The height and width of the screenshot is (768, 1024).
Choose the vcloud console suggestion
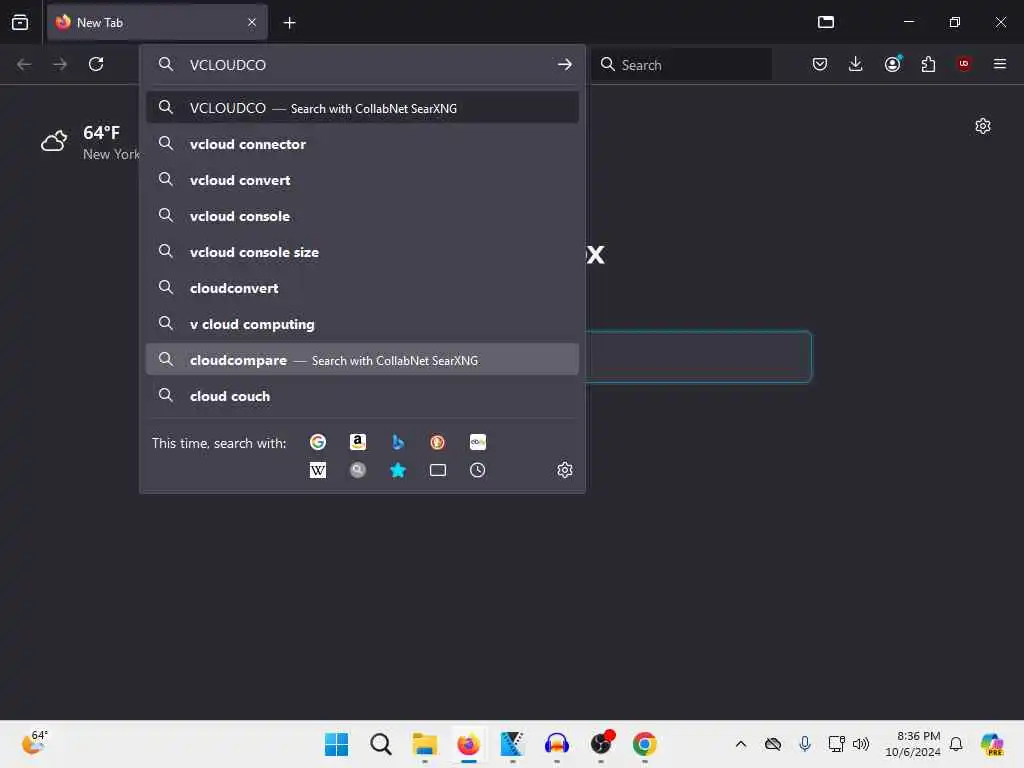click(362, 216)
